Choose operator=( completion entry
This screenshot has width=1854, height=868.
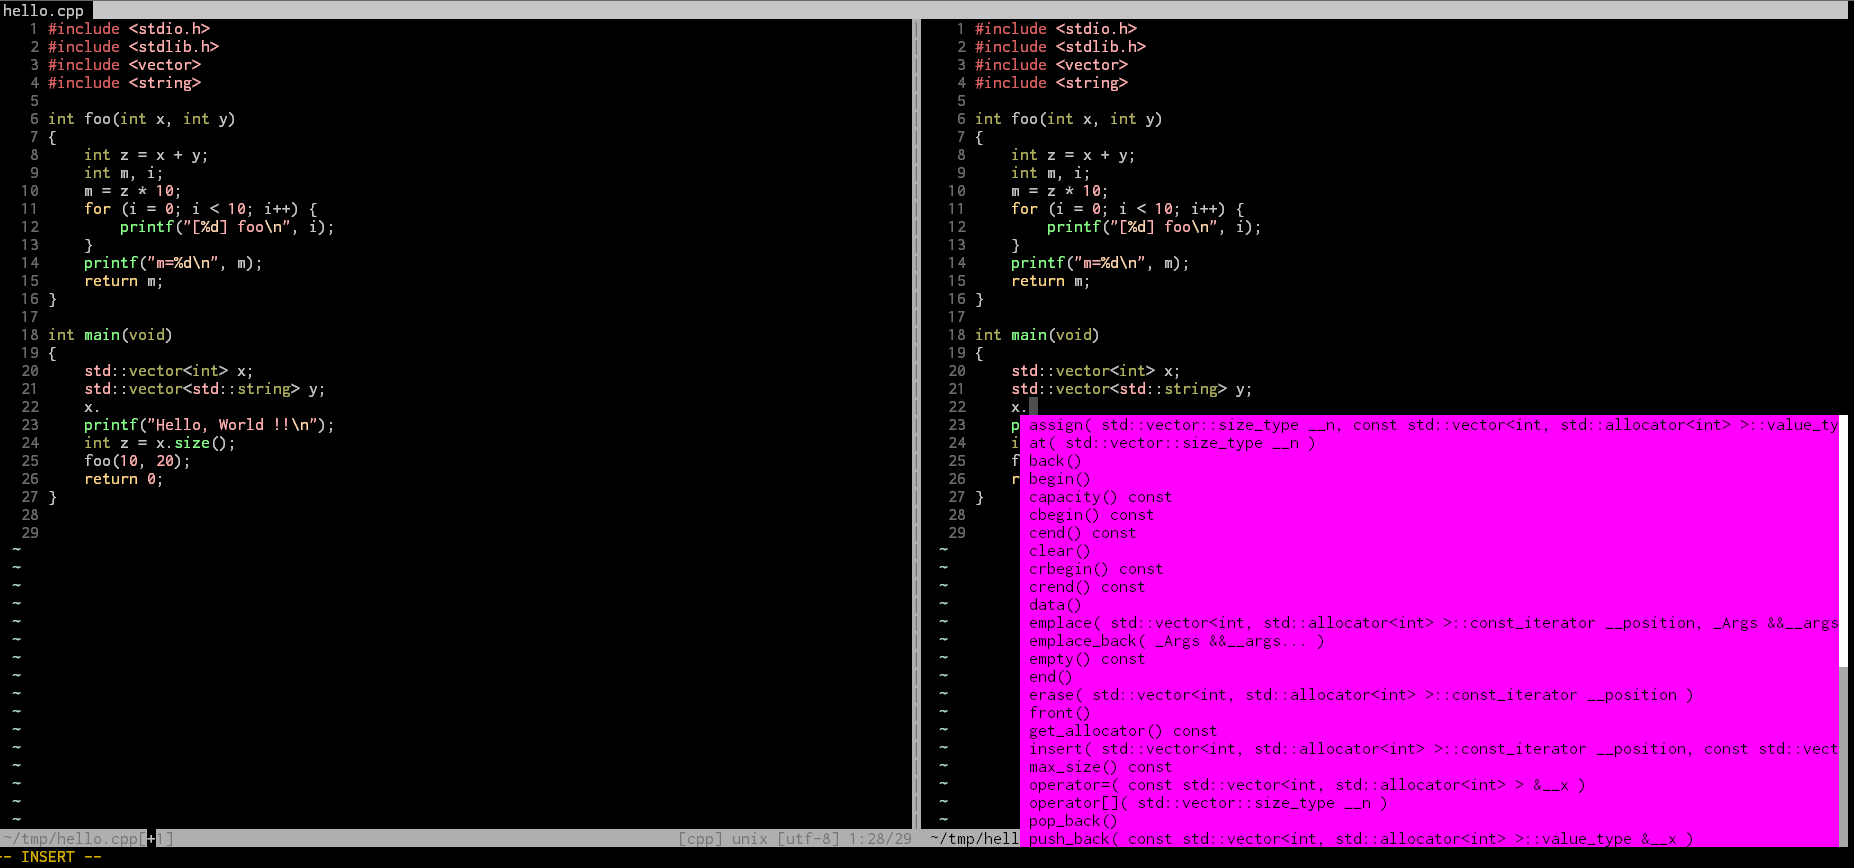[1429, 785]
